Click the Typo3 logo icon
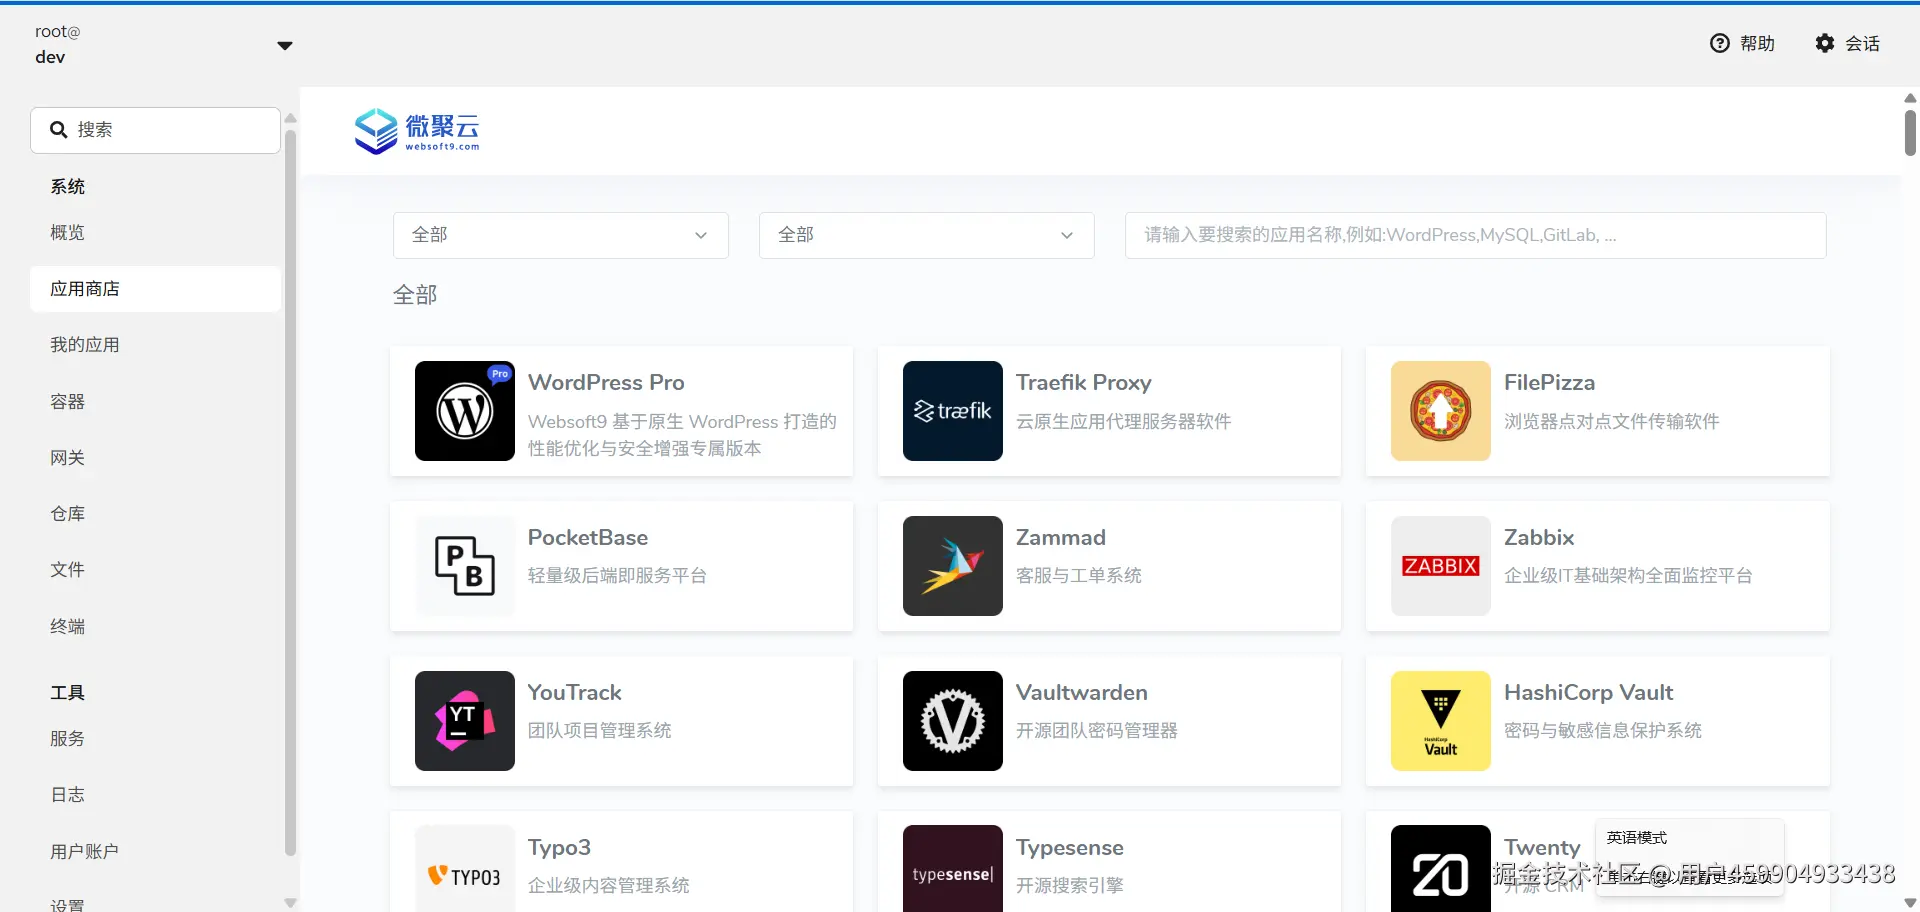The height and width of the screenshot is (912, 1920). click(465, 869)
